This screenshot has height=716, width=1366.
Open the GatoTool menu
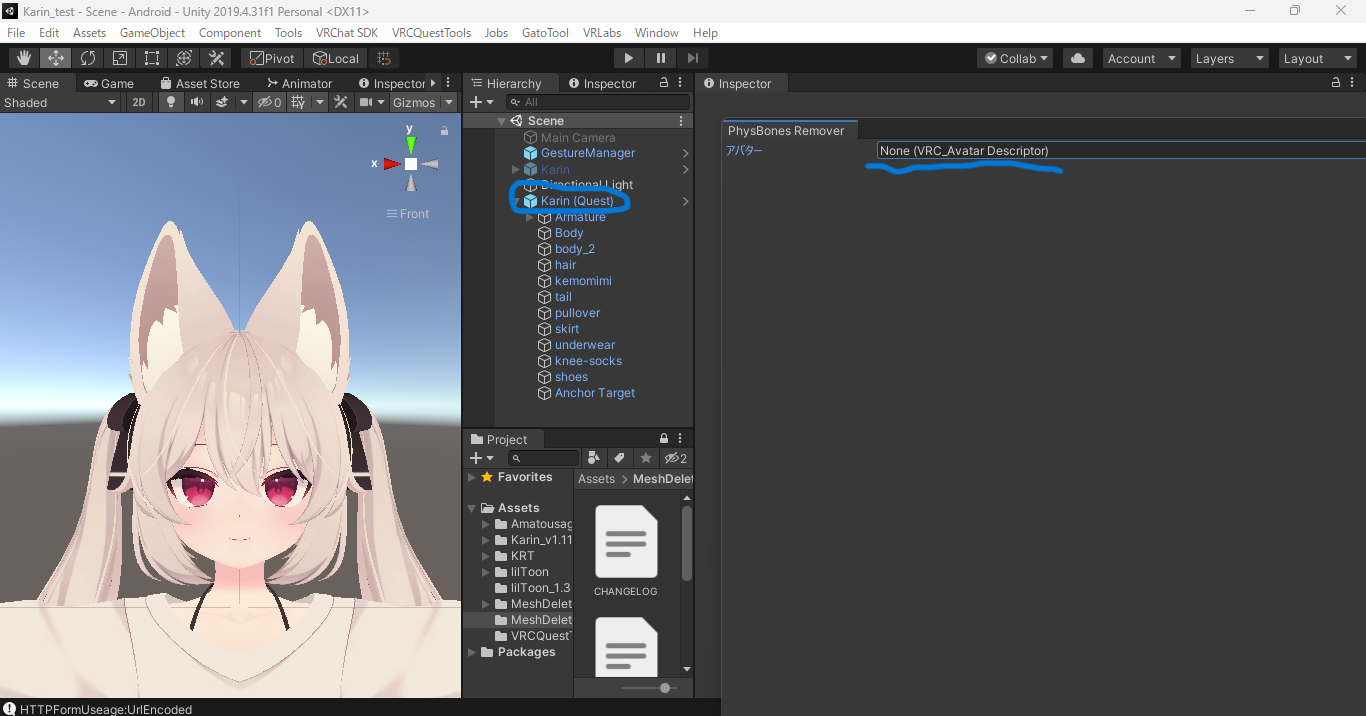545,32
